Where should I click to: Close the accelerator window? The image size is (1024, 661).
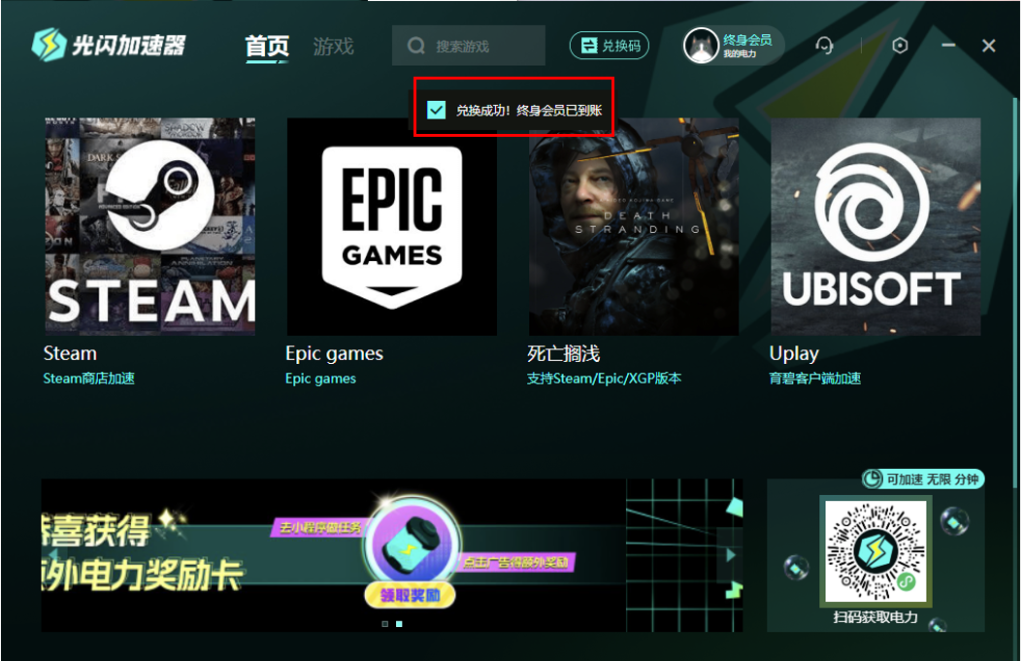click(x=989, y=46)
